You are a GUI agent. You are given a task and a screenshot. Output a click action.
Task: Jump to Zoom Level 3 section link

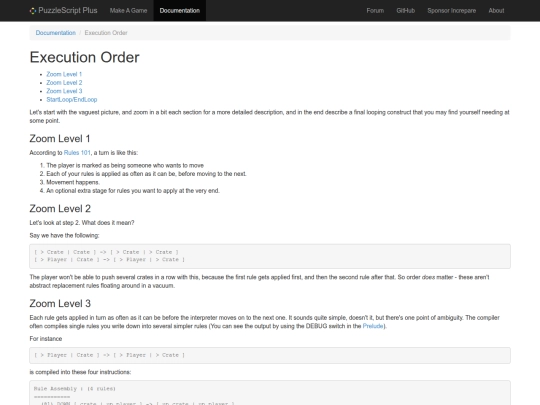pos(64,91)
